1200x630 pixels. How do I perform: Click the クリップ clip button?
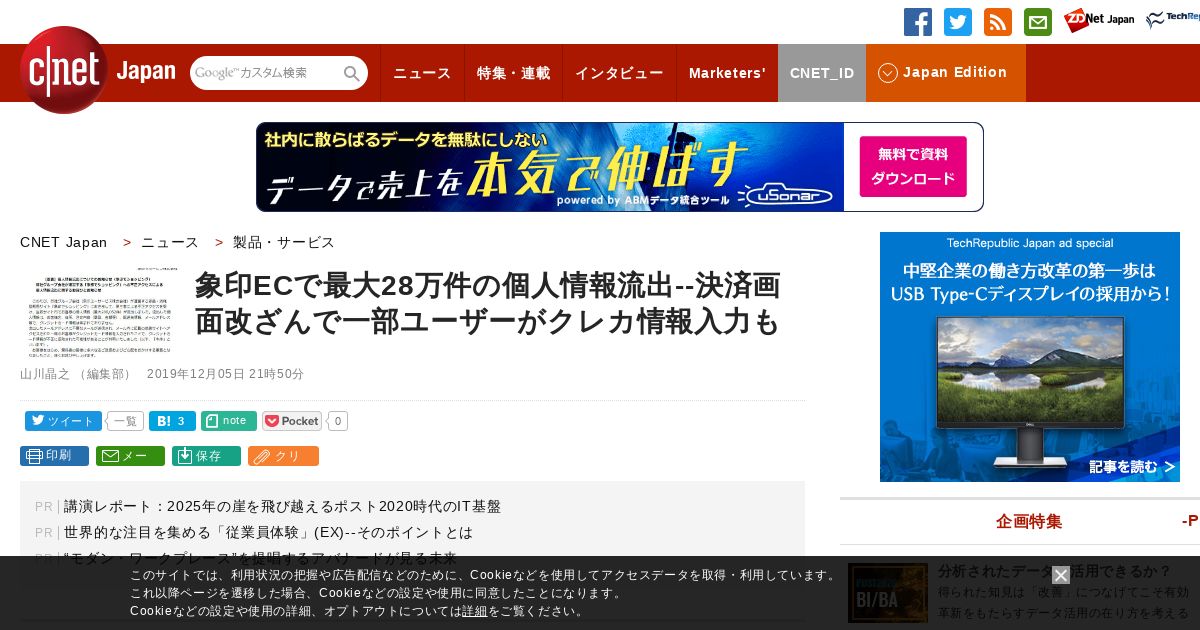point(283,456)
